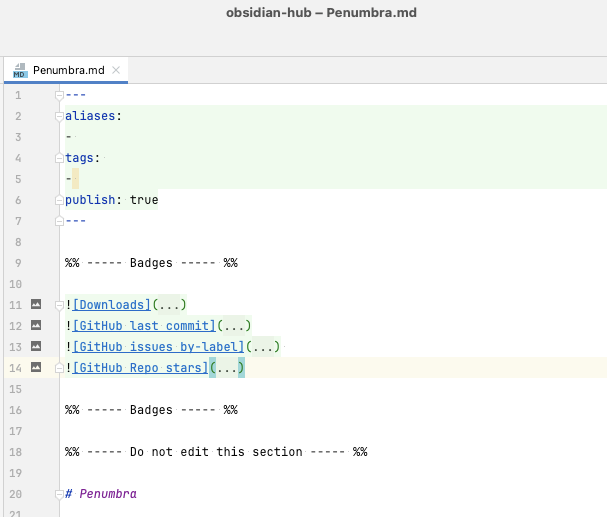The height and width of the screenshot is (517, 607).
Task: Click image preview gutter icon on line 13
Action: (x=36, y=346)
